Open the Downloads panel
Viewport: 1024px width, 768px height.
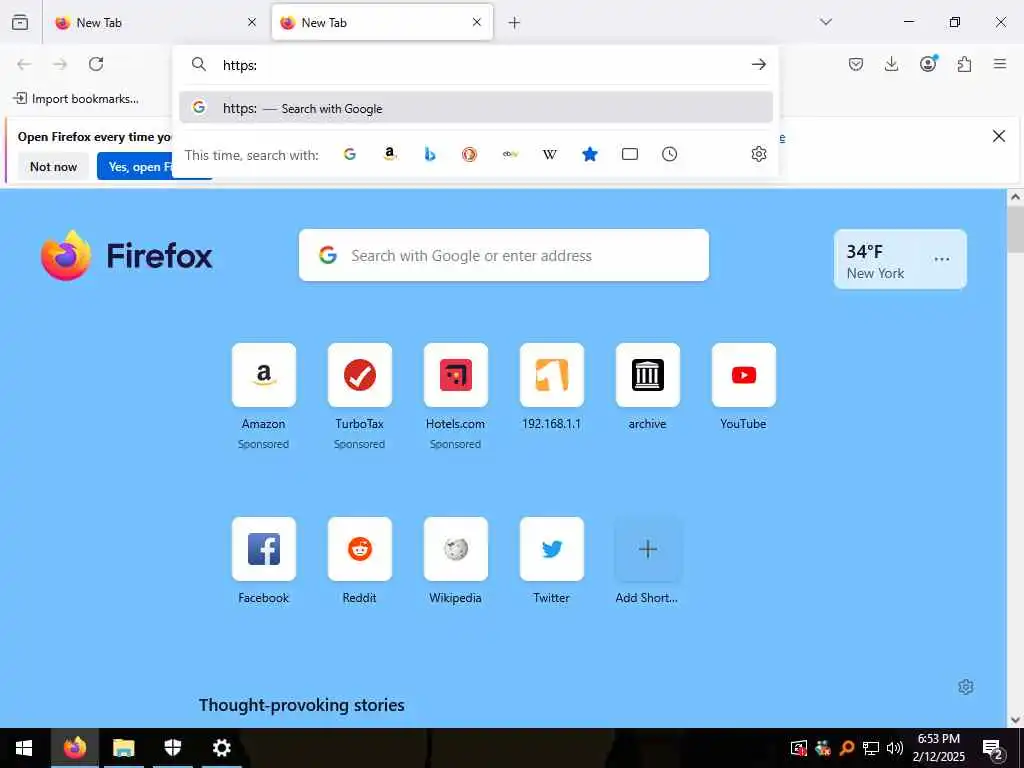[x=891, y=64]
